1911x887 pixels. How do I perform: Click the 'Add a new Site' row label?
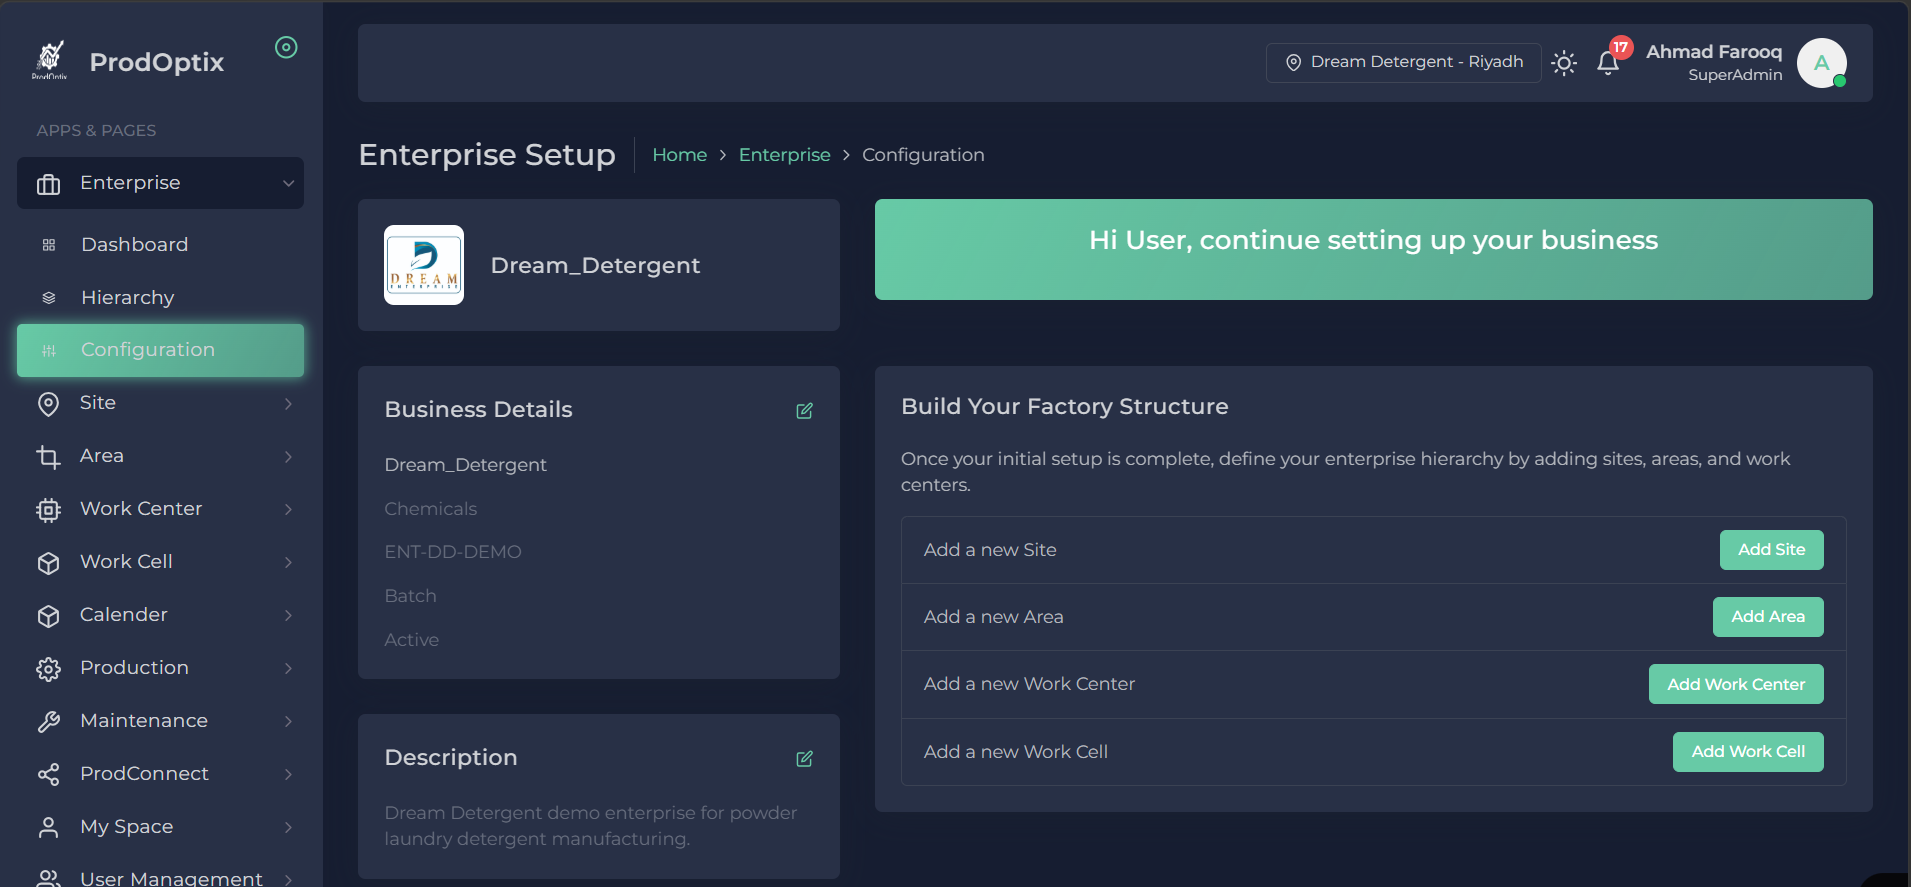tap(990, 550)
